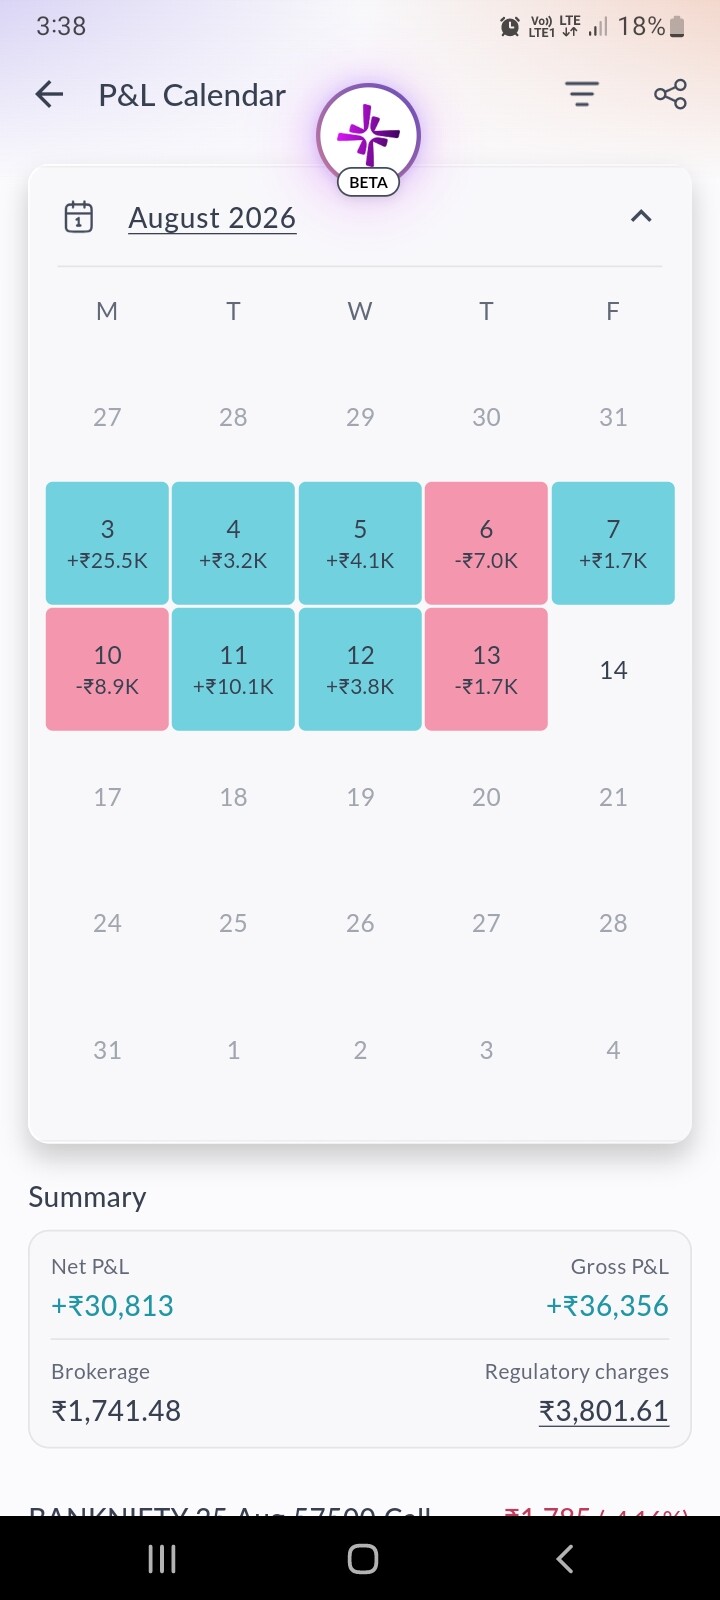Open Android recent apps button

pyautogui.click(x=162, y=1558)
